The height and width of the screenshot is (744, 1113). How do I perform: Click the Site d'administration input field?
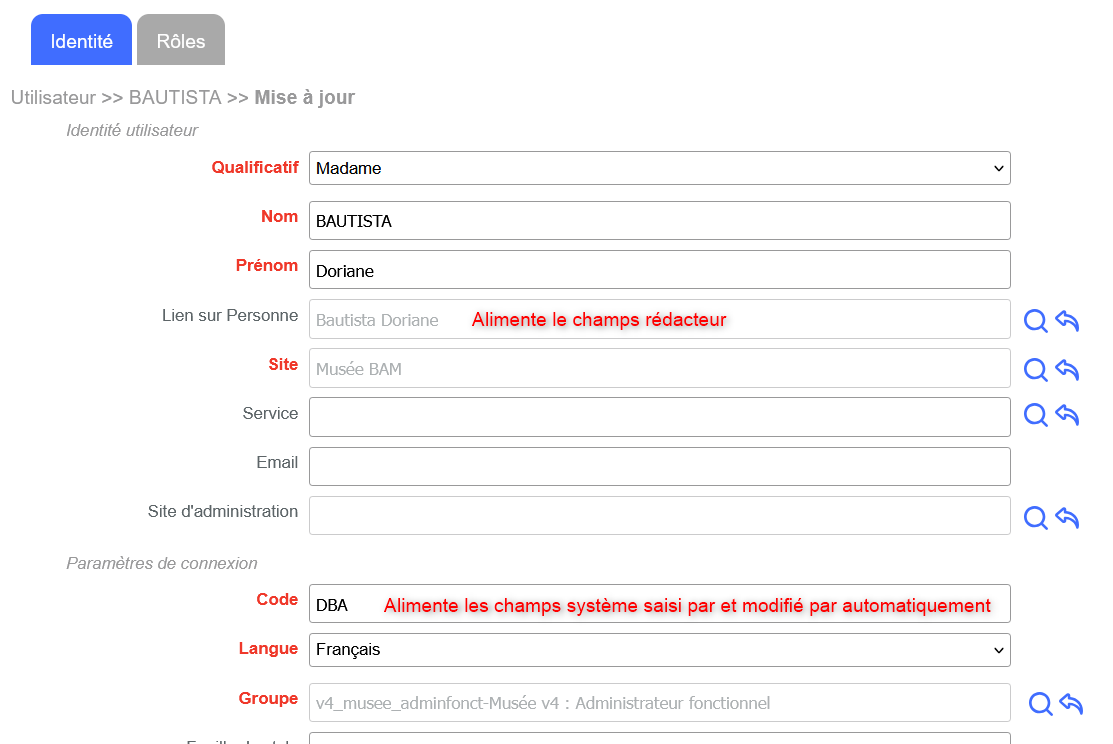point(659,515)
